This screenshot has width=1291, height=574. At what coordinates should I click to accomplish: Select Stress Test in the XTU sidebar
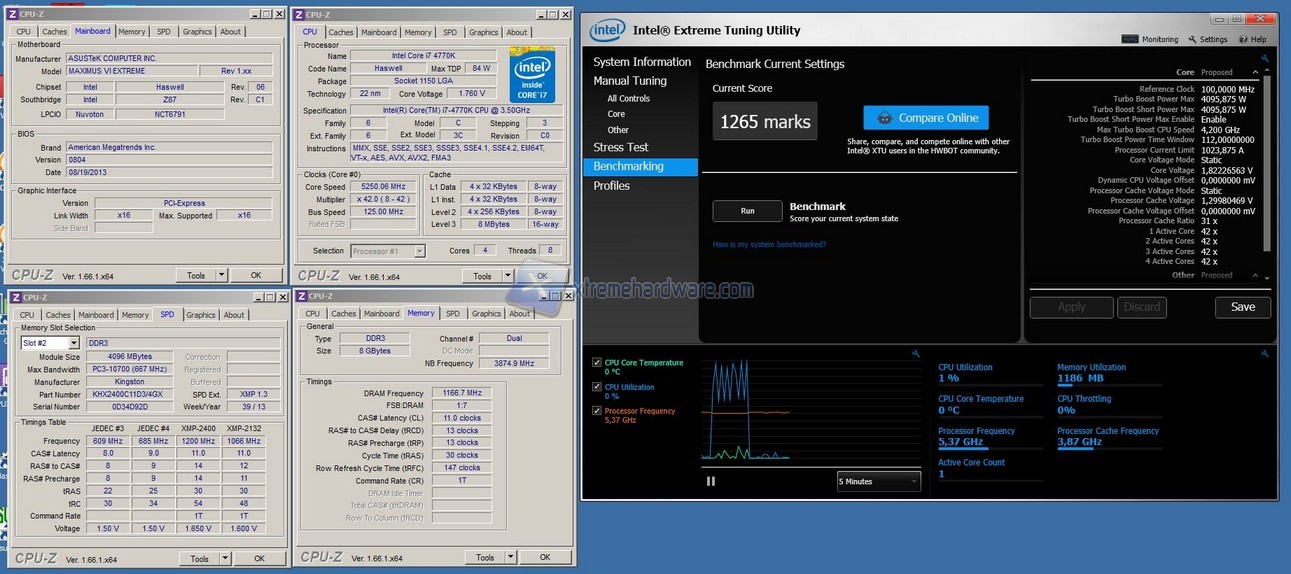(621, 147)
